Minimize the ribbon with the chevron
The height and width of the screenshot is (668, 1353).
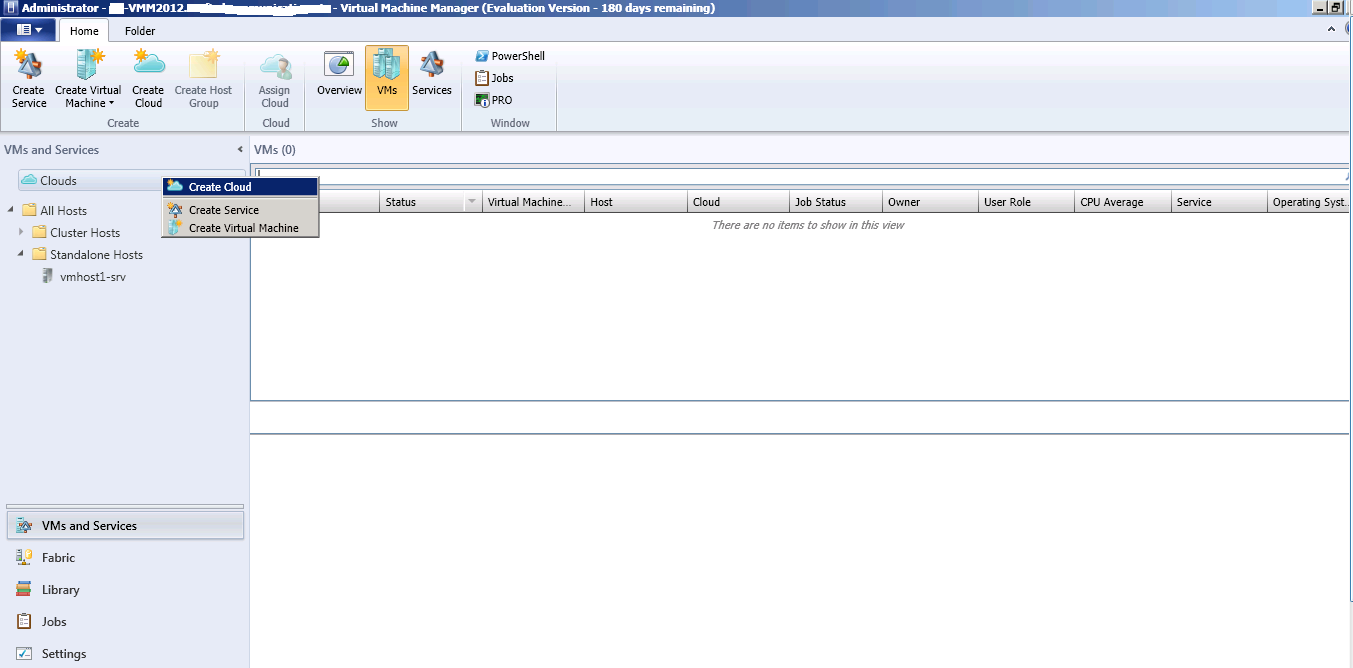click(x=1329, y=29)
